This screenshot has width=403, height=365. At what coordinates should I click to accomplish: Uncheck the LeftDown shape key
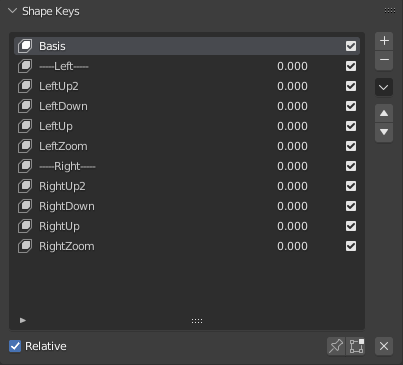point(351,106)
